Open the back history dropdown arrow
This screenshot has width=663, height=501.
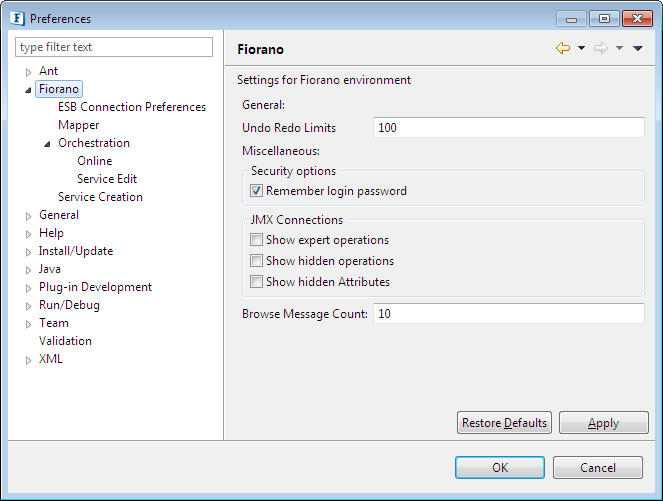(581, 48)
